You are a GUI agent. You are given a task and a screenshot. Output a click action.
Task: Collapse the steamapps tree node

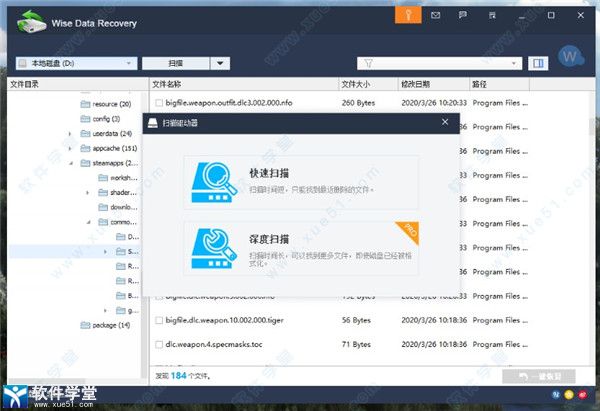(71, 163)
